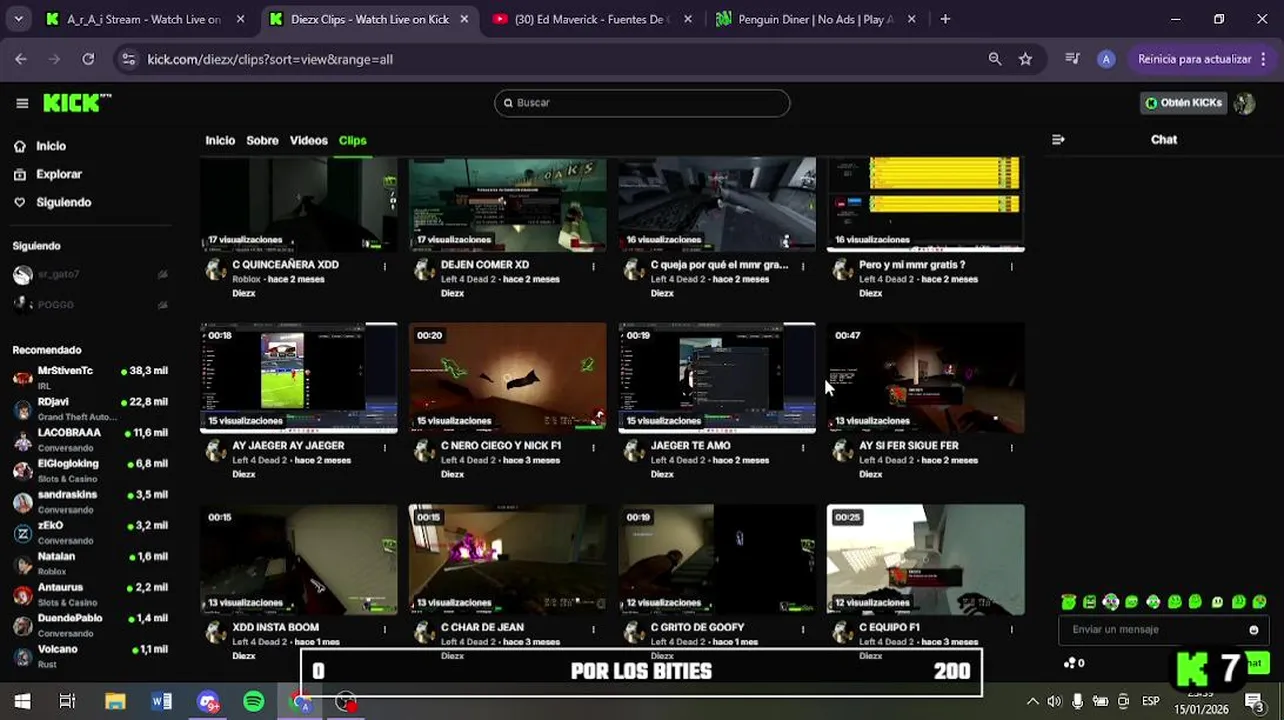Go back in browser history
The width and height of the screenshot is (1284, 720).
pyautogui.click(x=21, y=59)
